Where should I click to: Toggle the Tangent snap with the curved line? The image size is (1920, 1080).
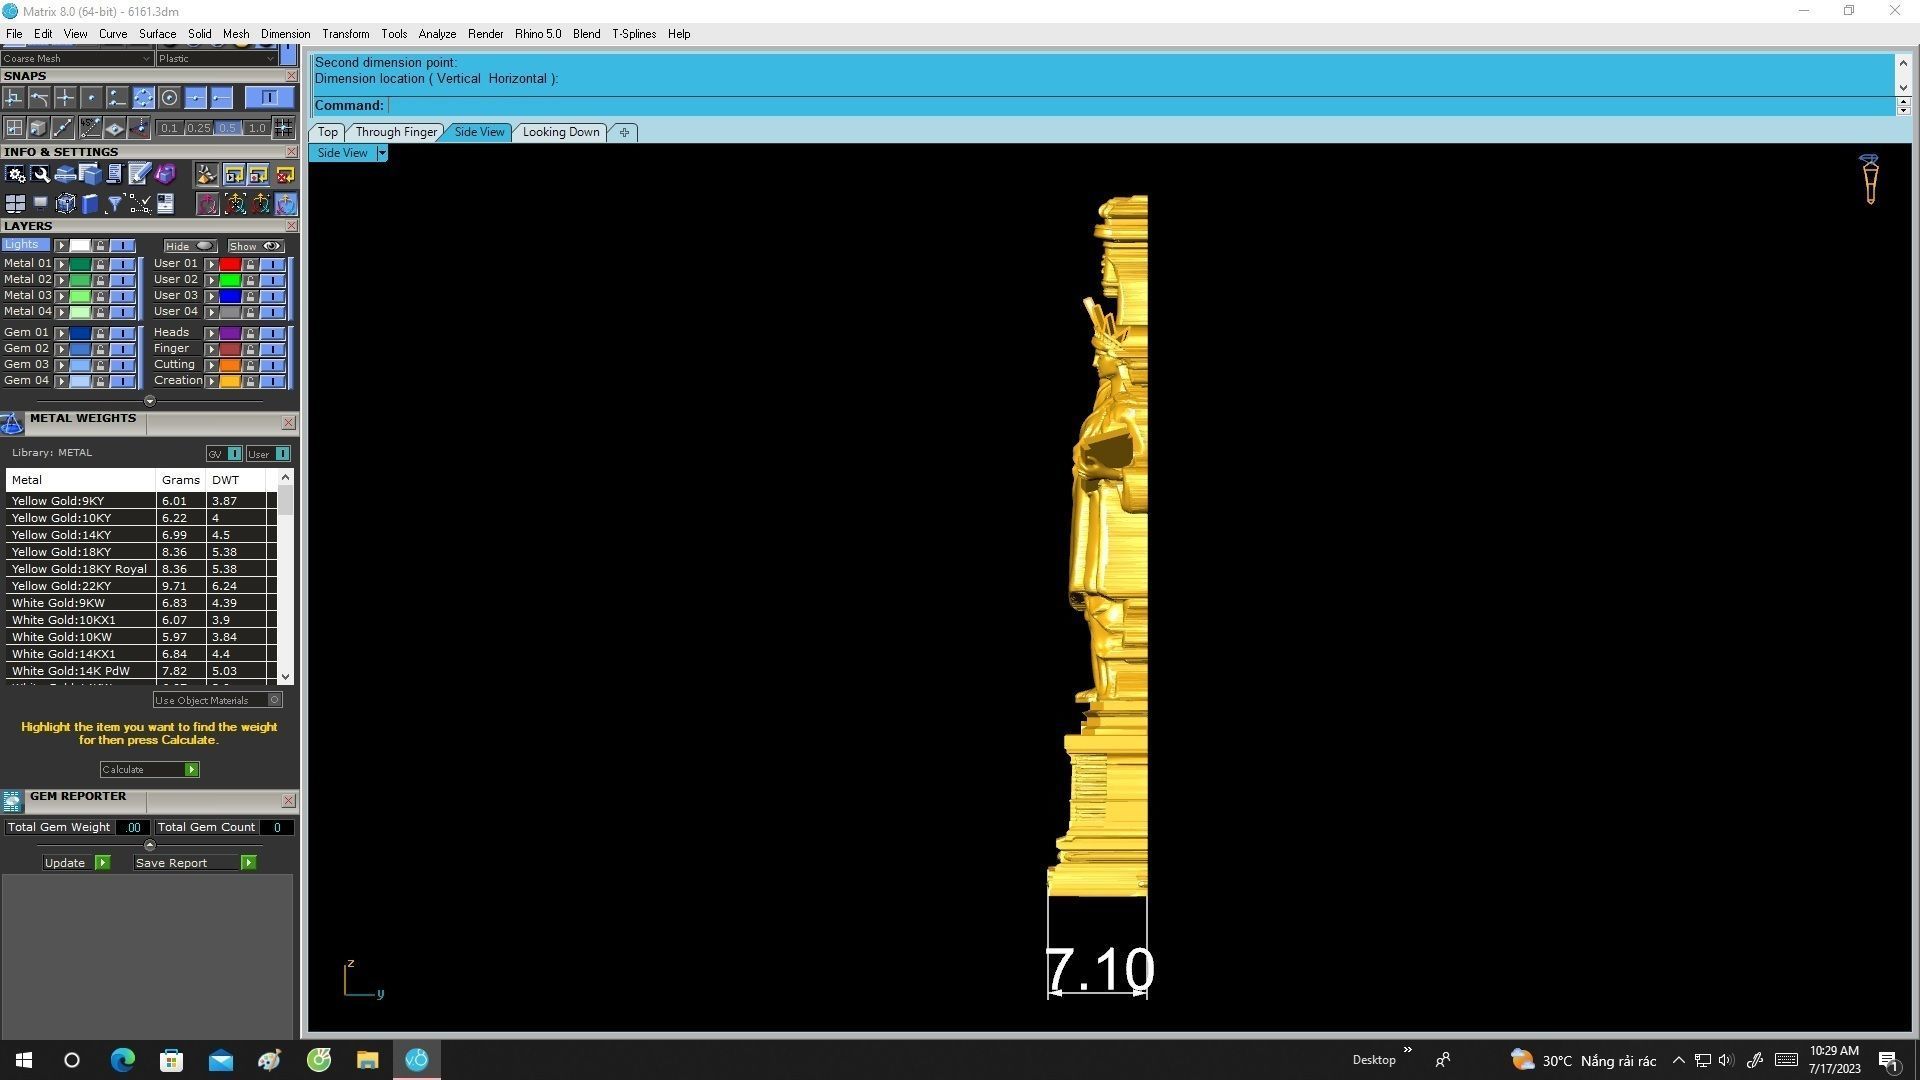pyautogui.click(x=39, y=98)
